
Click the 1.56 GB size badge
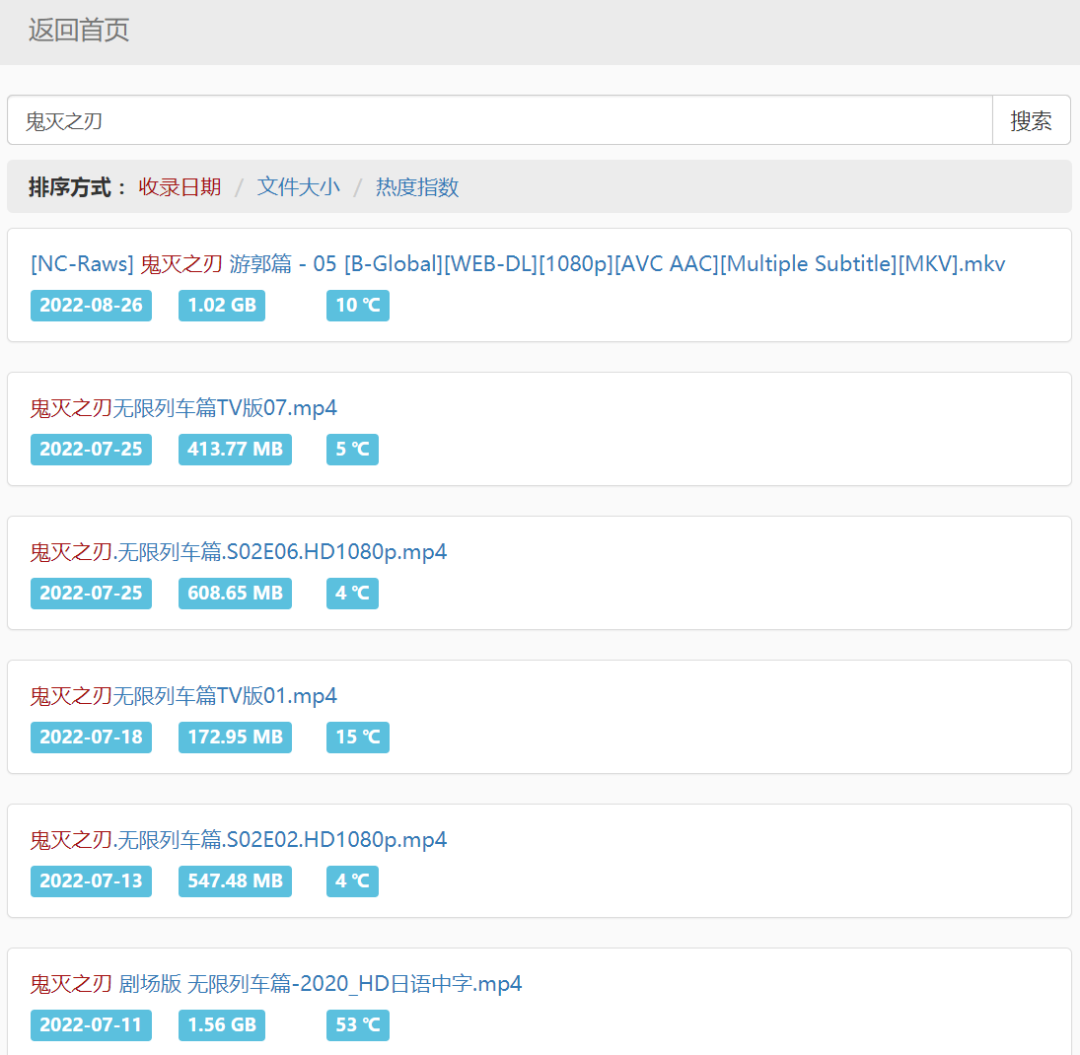[222, 1025]
